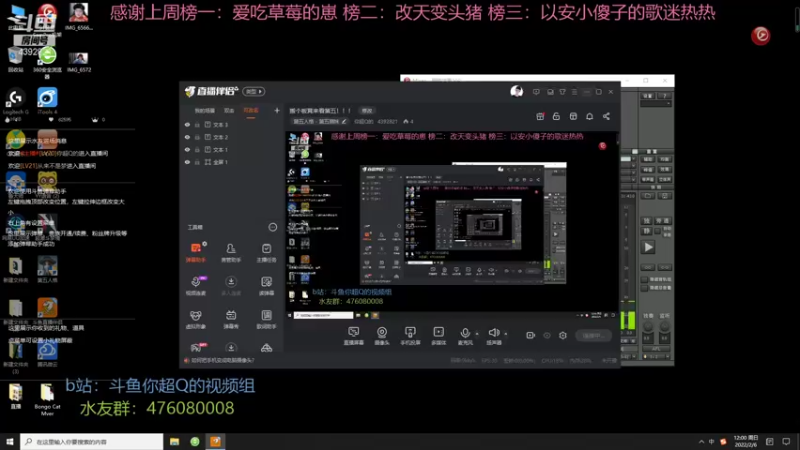Click the user avatar in the title bar

tap(516, 91)
